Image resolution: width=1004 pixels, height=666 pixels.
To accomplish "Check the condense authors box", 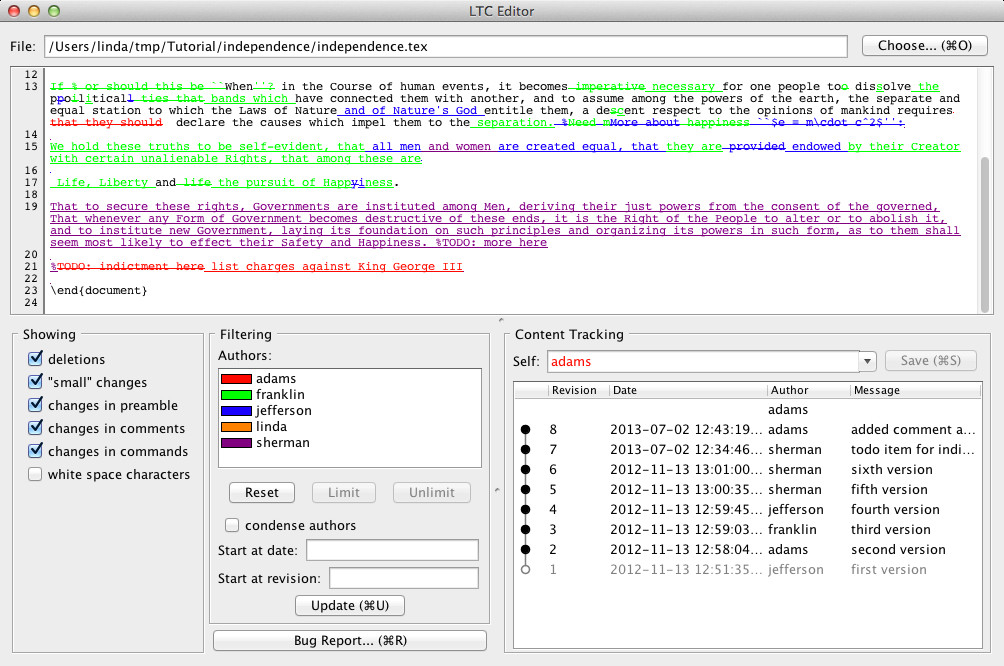I will [232, 525].
